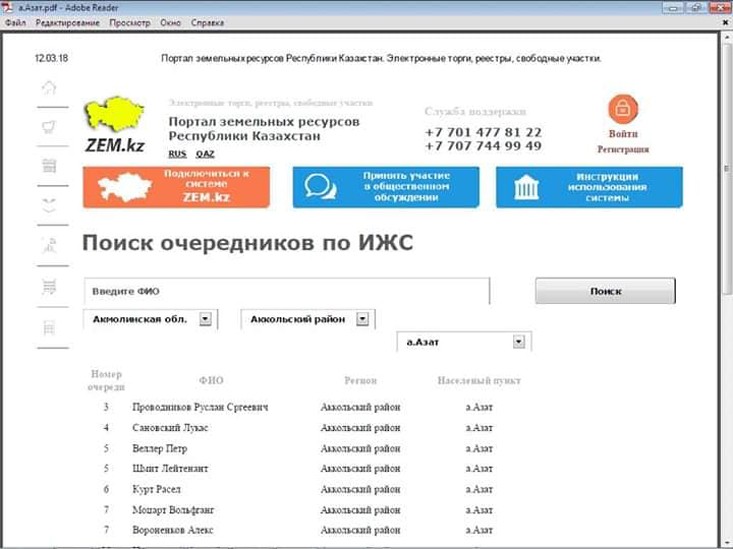Click the orange lock icon above Войти

[x=622, y=109]
